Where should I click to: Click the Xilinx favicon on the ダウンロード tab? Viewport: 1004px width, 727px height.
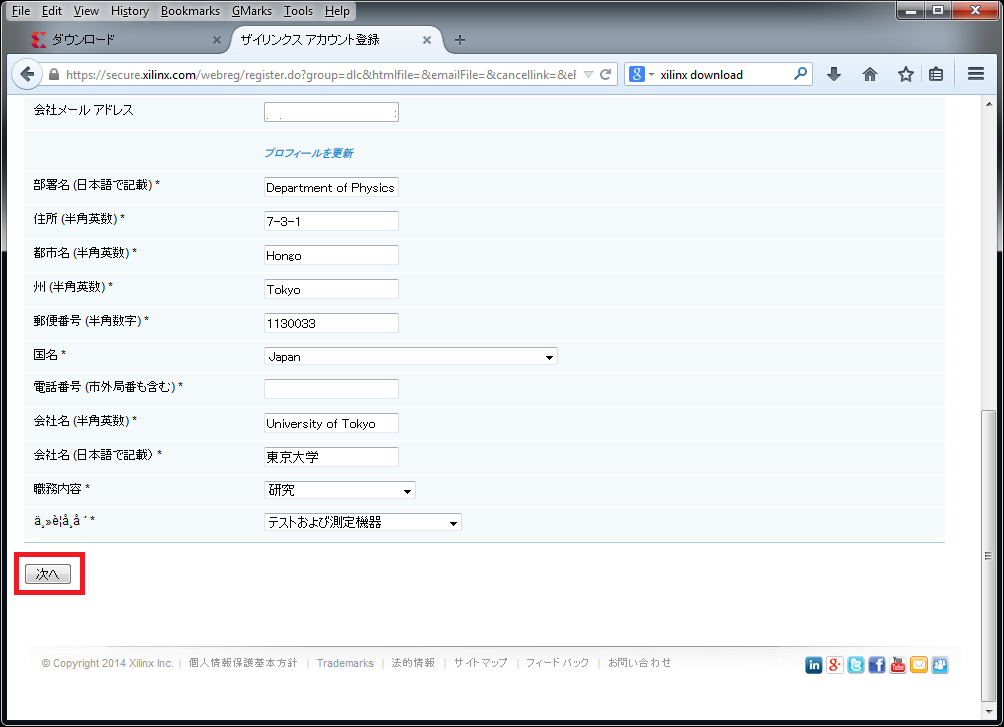(x=38, y=40)
